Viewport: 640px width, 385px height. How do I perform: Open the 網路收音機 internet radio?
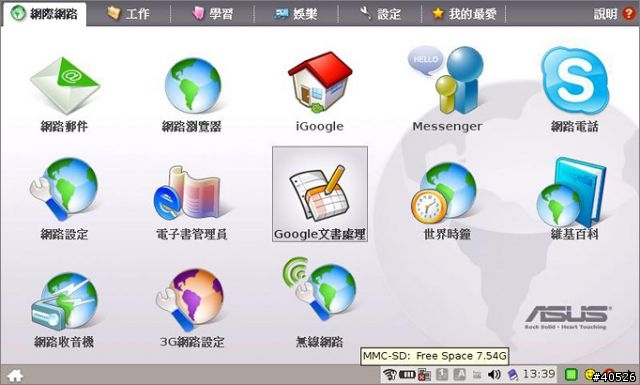pyautogui.click(x=64, y=310)
